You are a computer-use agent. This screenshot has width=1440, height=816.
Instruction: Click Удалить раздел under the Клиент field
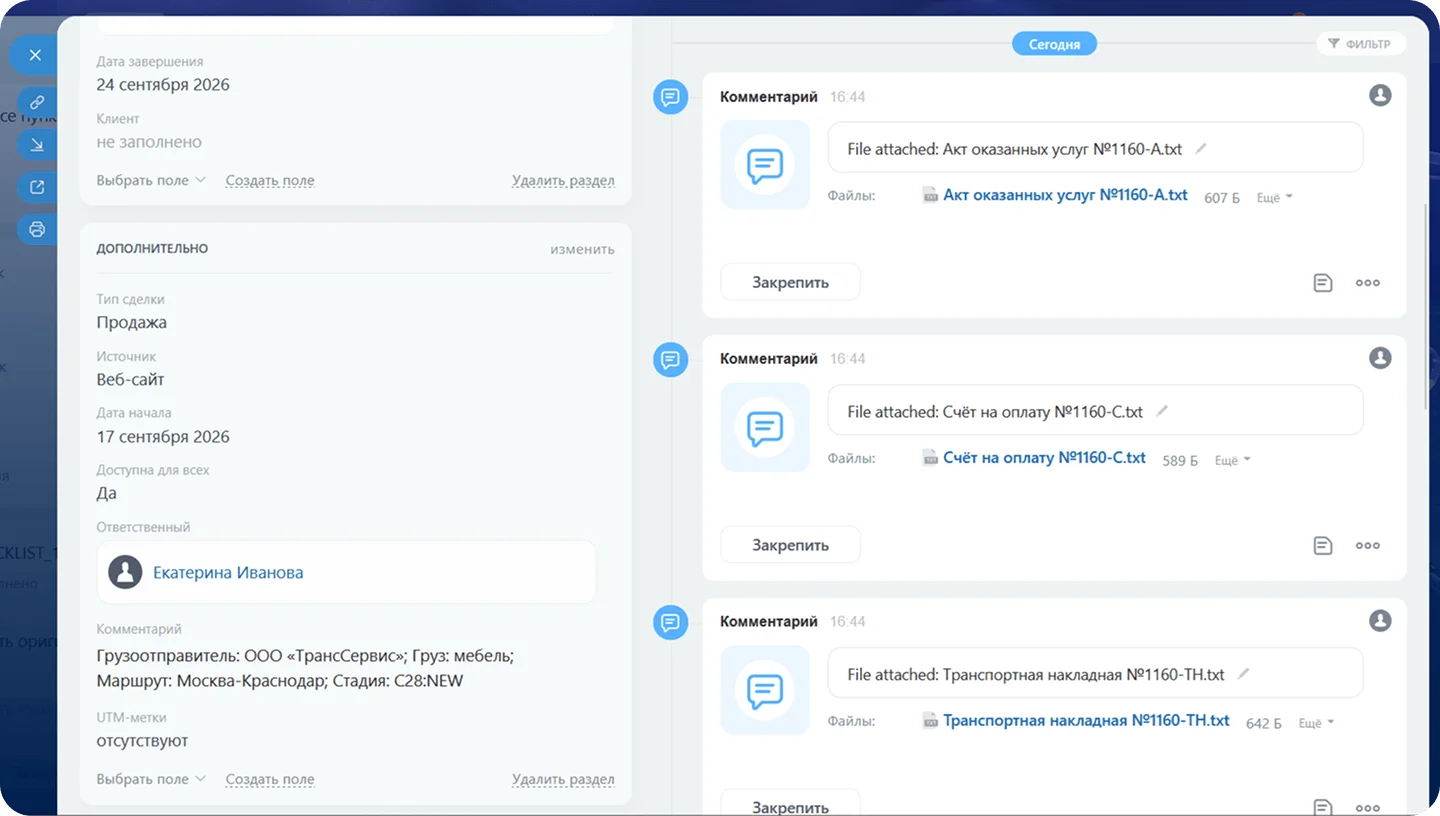coord(563,181)
